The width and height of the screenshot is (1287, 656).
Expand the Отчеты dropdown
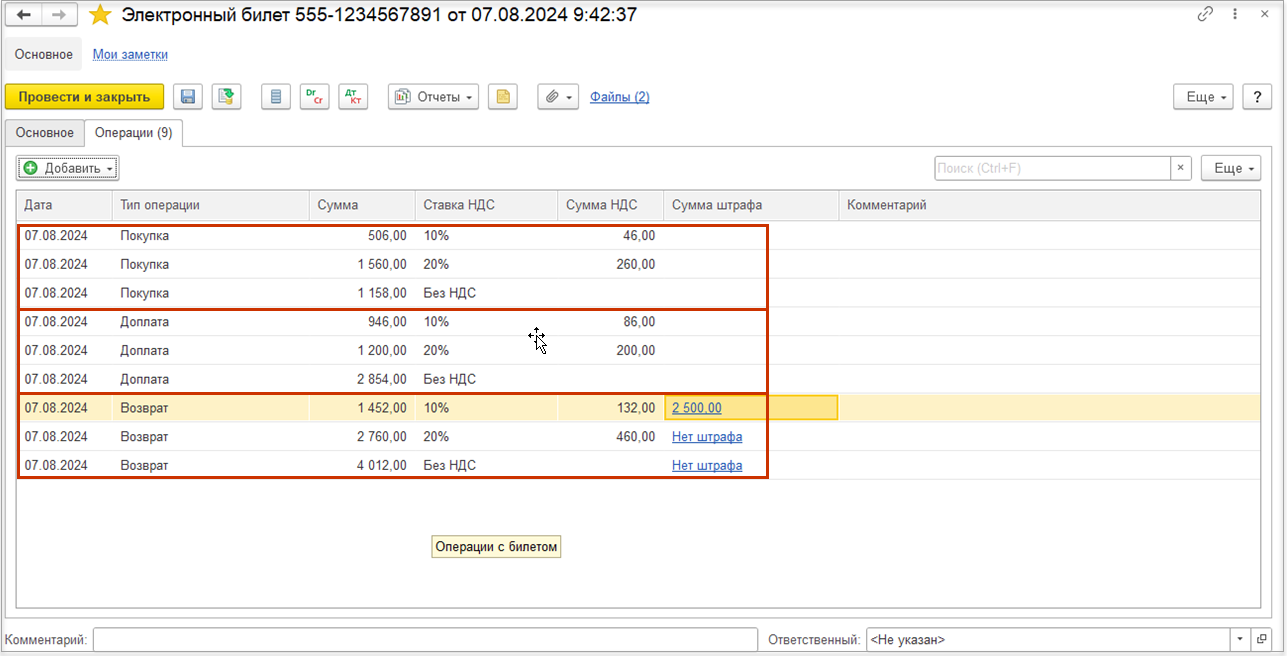[433, 97]
